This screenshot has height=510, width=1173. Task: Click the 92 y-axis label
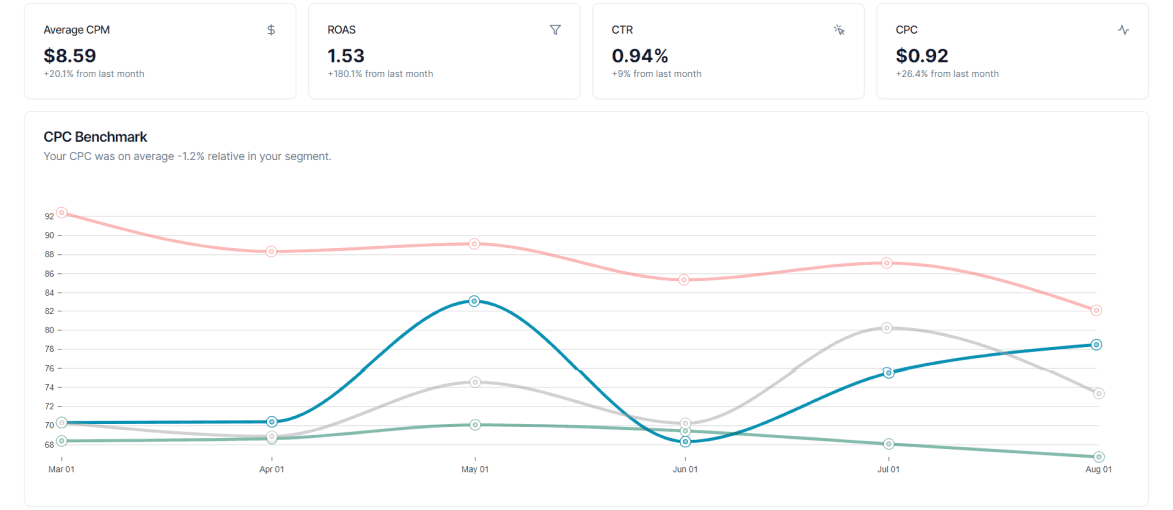(x=49, y=216)
